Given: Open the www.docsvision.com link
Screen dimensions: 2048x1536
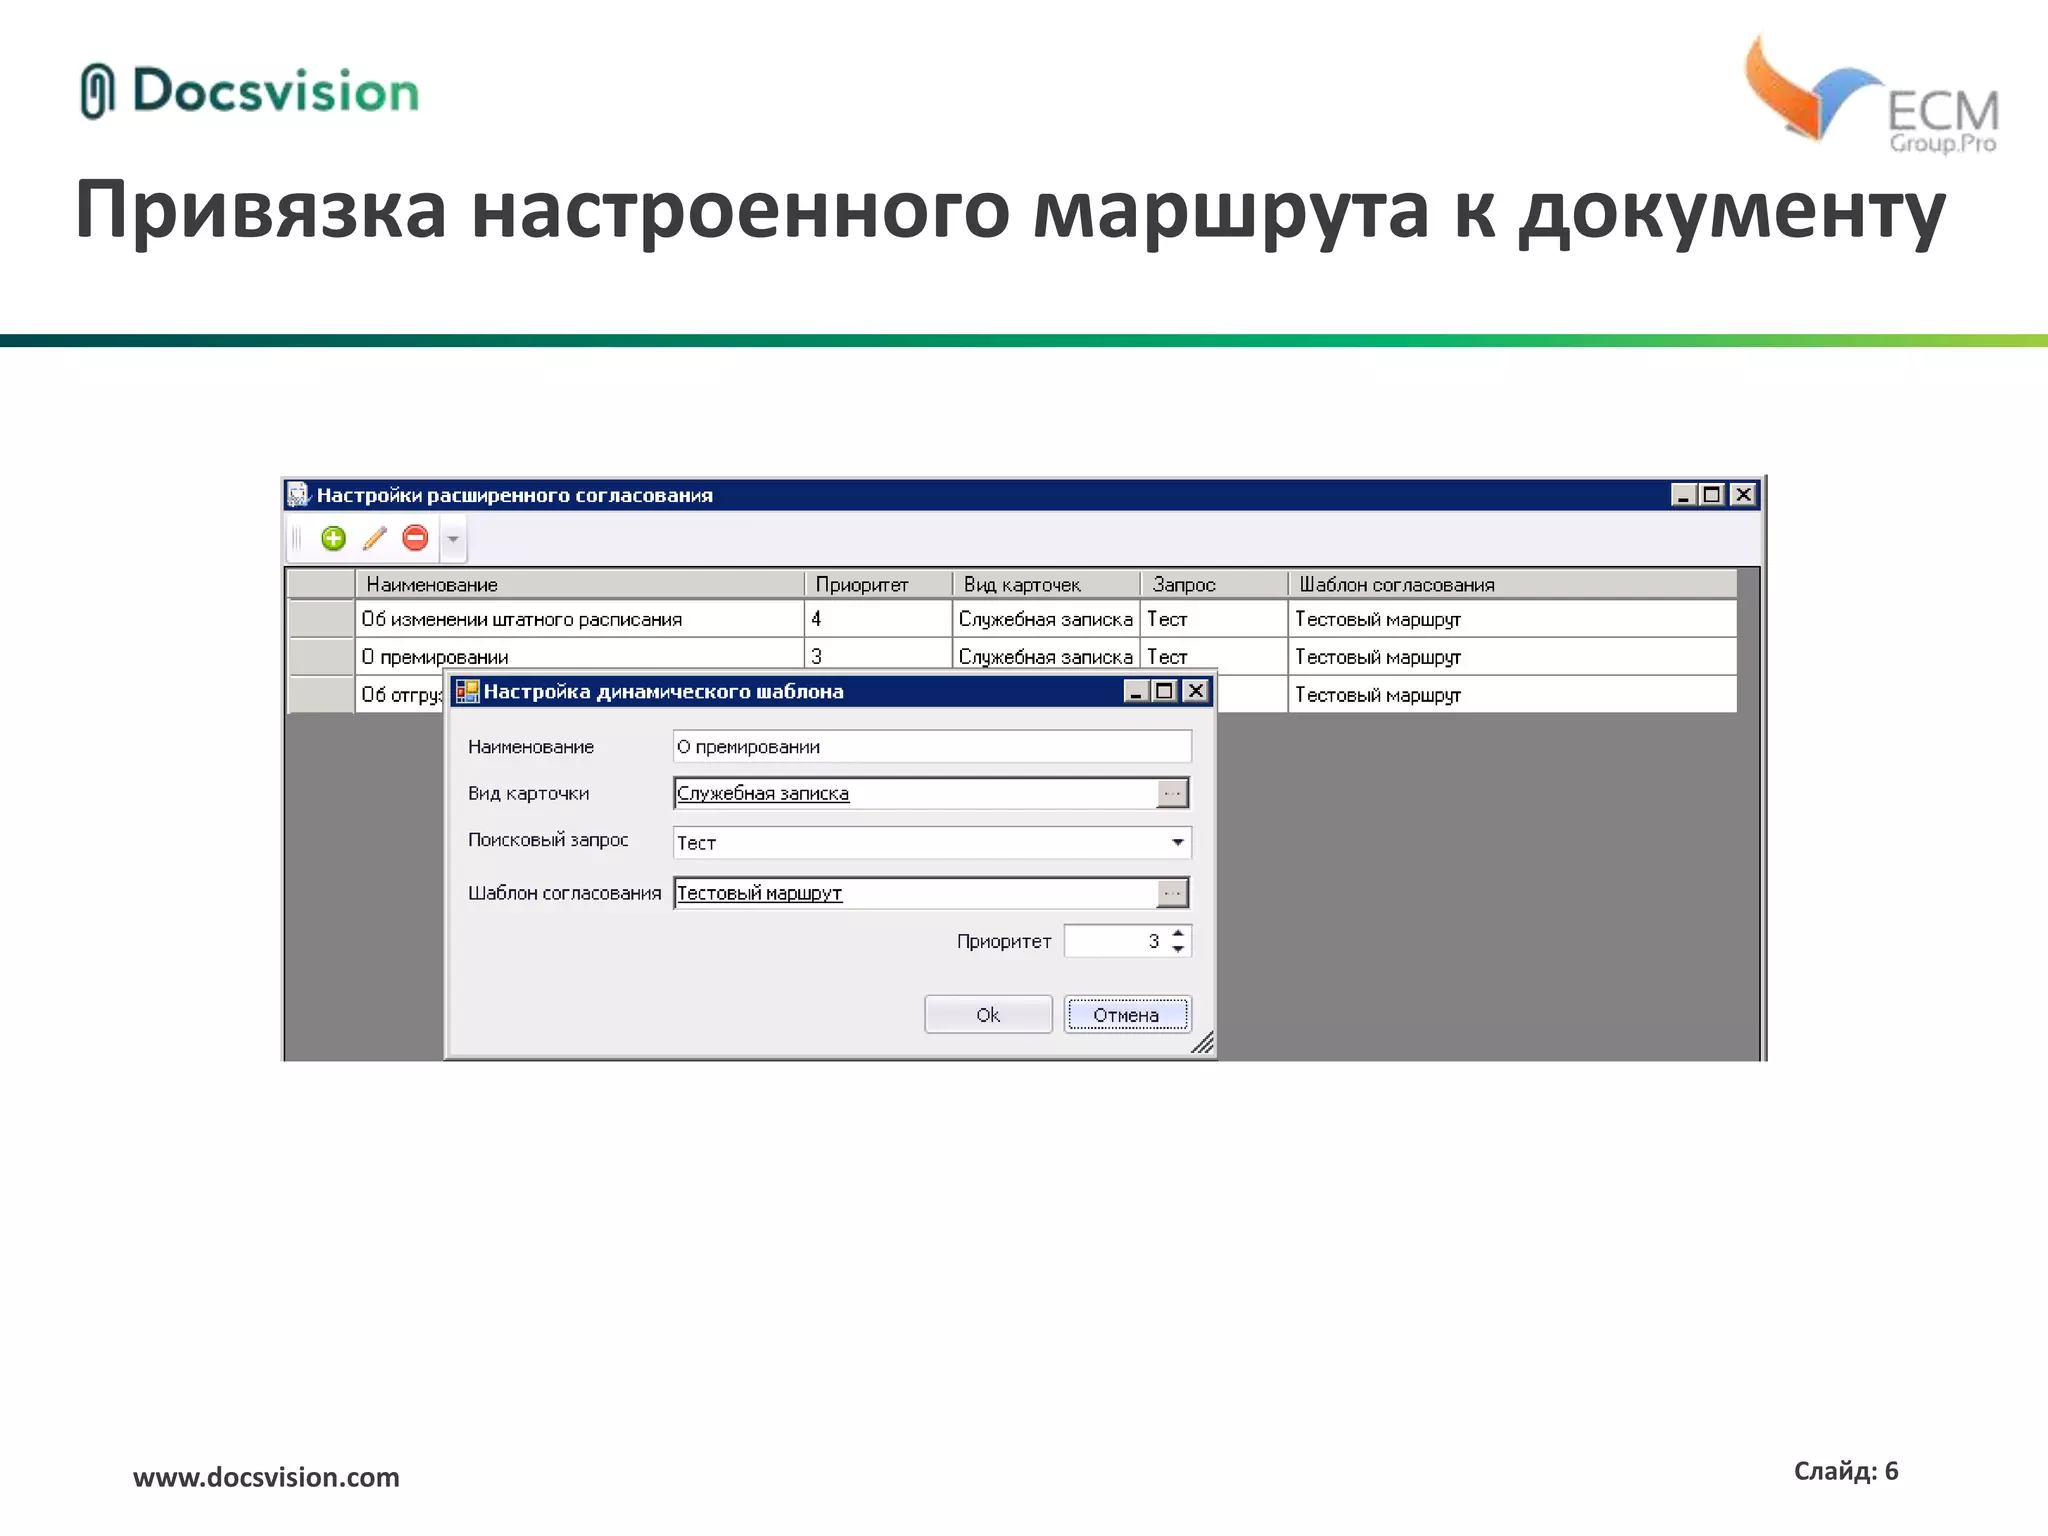Looking at the screenshot, I should pos(266,1477).
